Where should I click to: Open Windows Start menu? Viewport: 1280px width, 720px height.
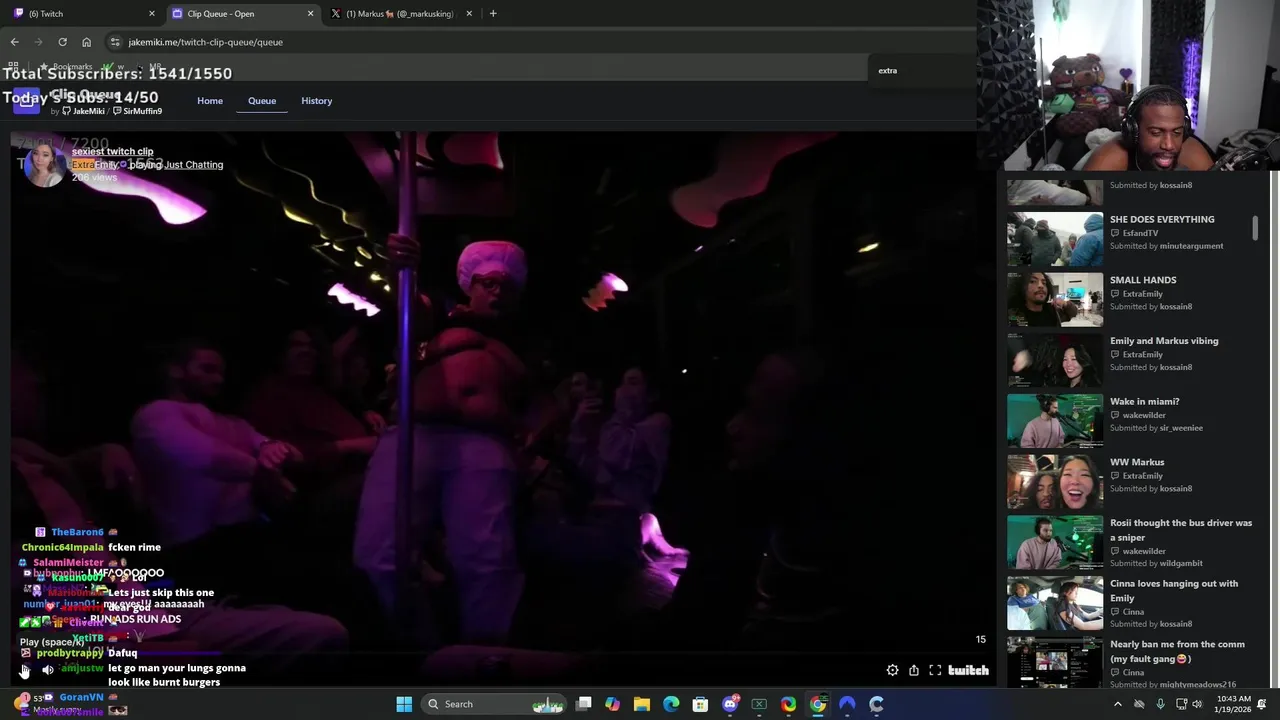(x=404, y=704)
